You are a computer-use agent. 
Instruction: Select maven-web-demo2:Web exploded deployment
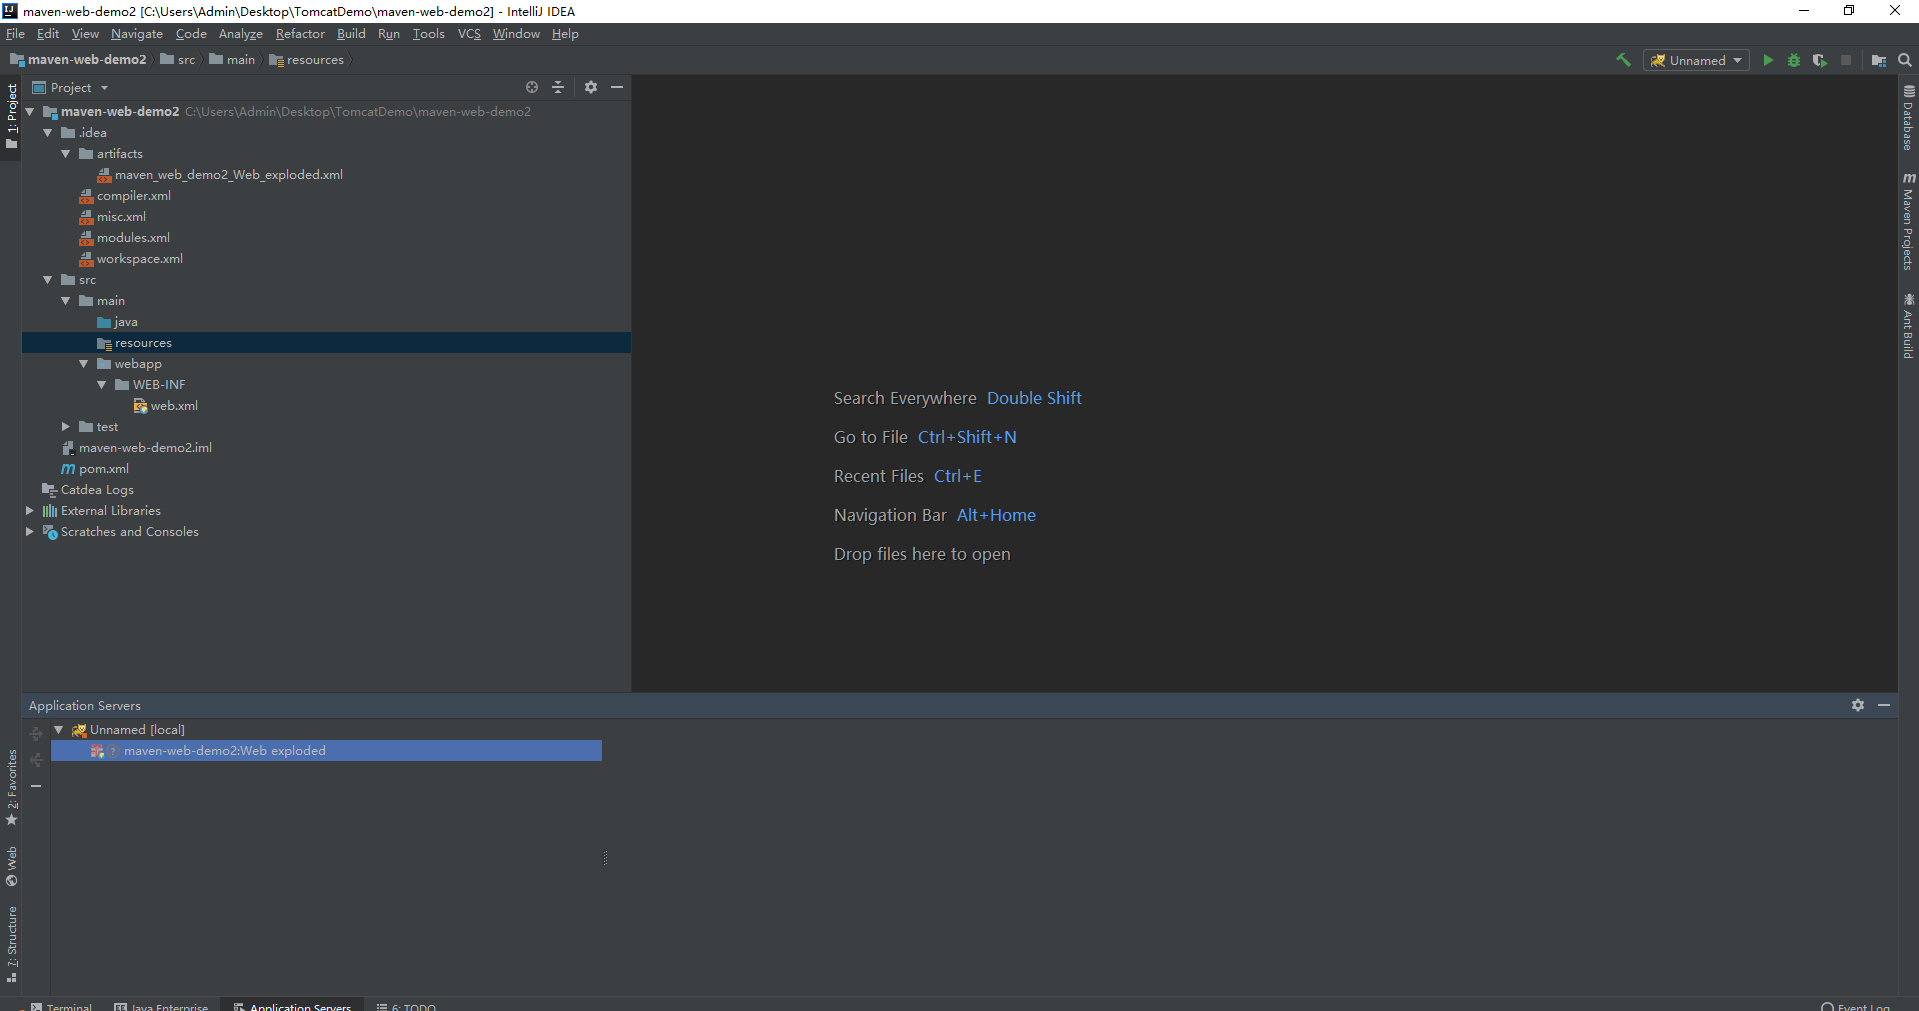click(224, 751)
